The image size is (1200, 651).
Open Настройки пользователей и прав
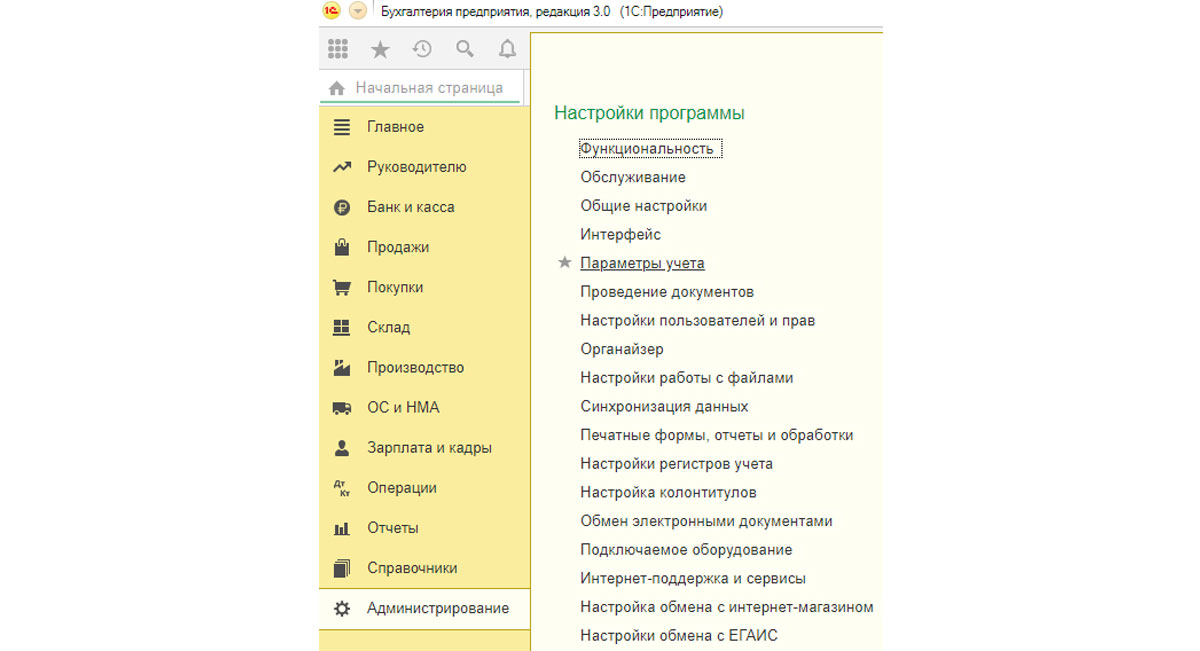coord(697,321)
